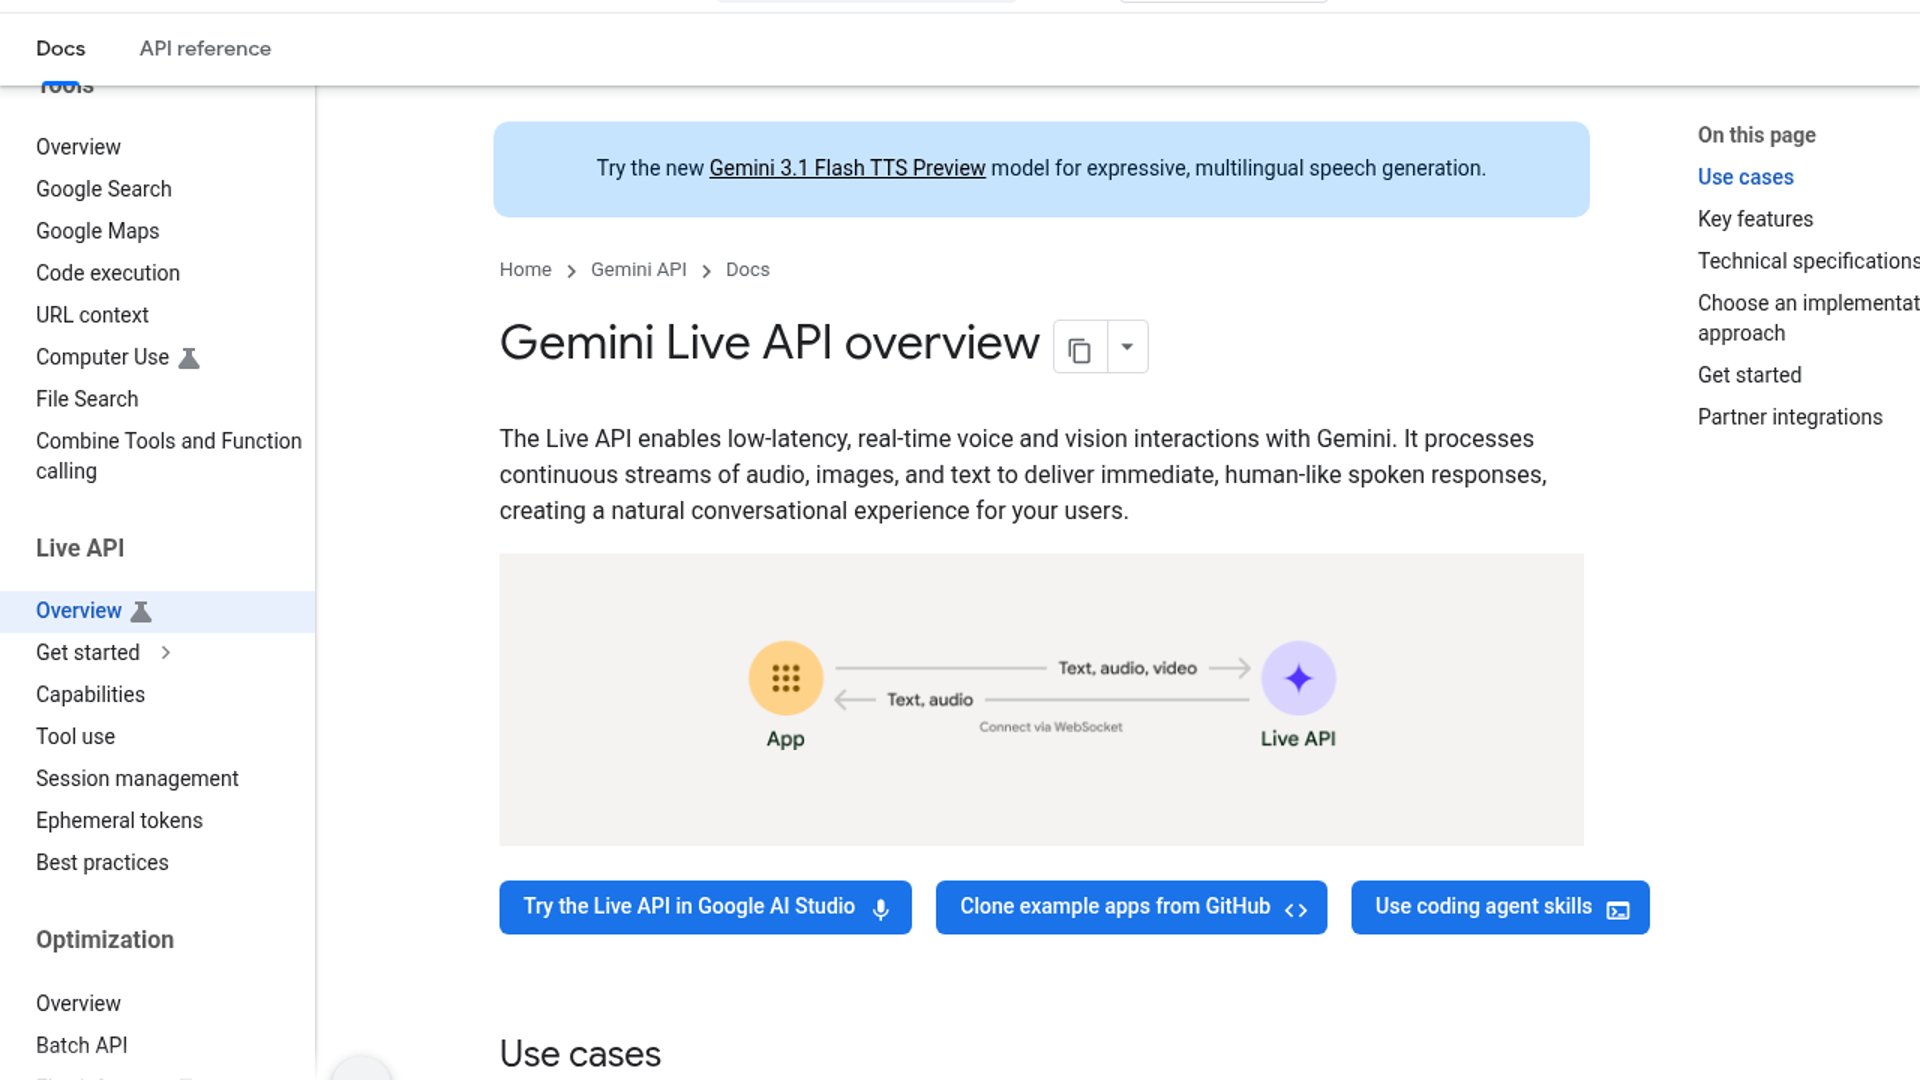The width and height of the screenshot is (1920, 1080).
Task: Click the purple Live API star icon
Action: [1298, 679]
